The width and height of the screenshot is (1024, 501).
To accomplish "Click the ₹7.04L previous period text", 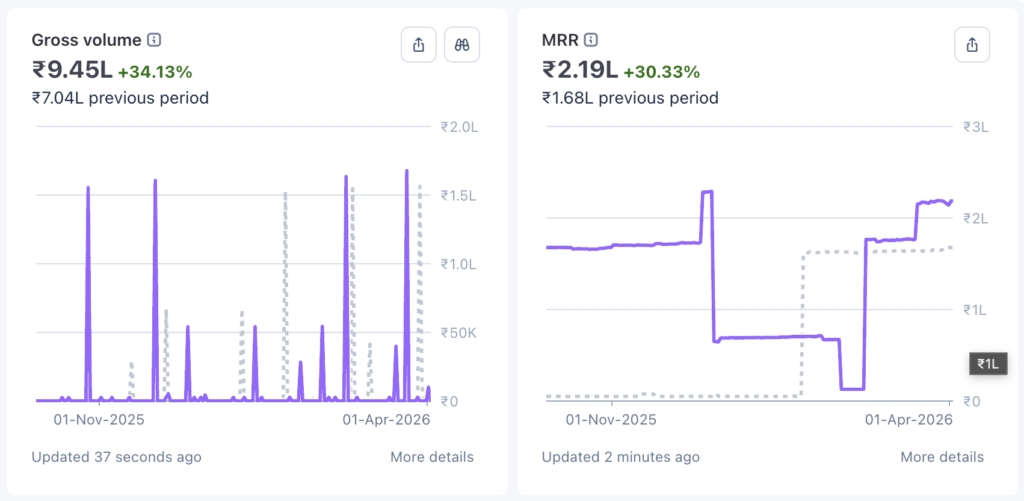I will coord(120,98).
